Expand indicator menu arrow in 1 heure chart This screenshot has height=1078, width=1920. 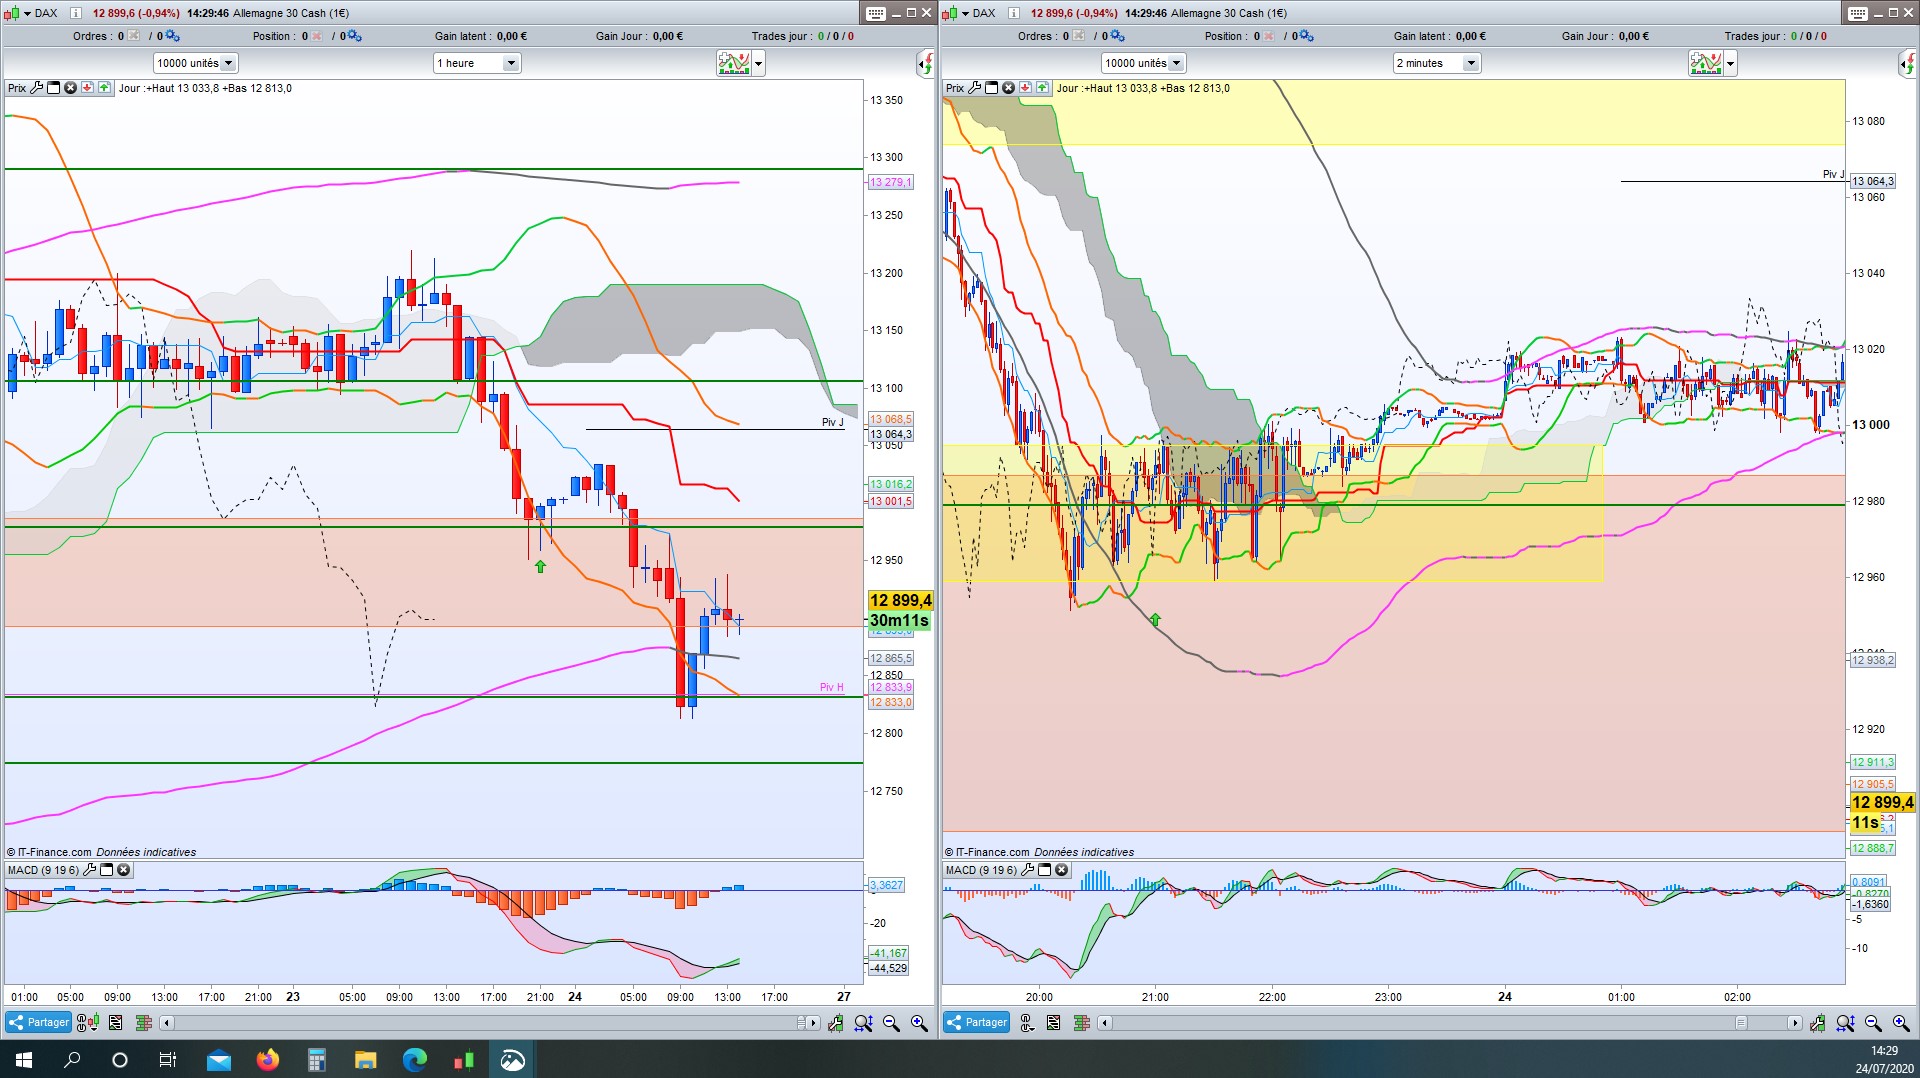point(759,64)
